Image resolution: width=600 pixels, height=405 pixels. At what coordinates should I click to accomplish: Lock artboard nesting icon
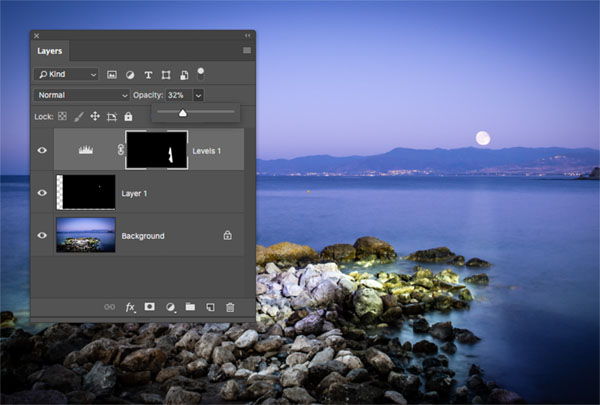112,116
